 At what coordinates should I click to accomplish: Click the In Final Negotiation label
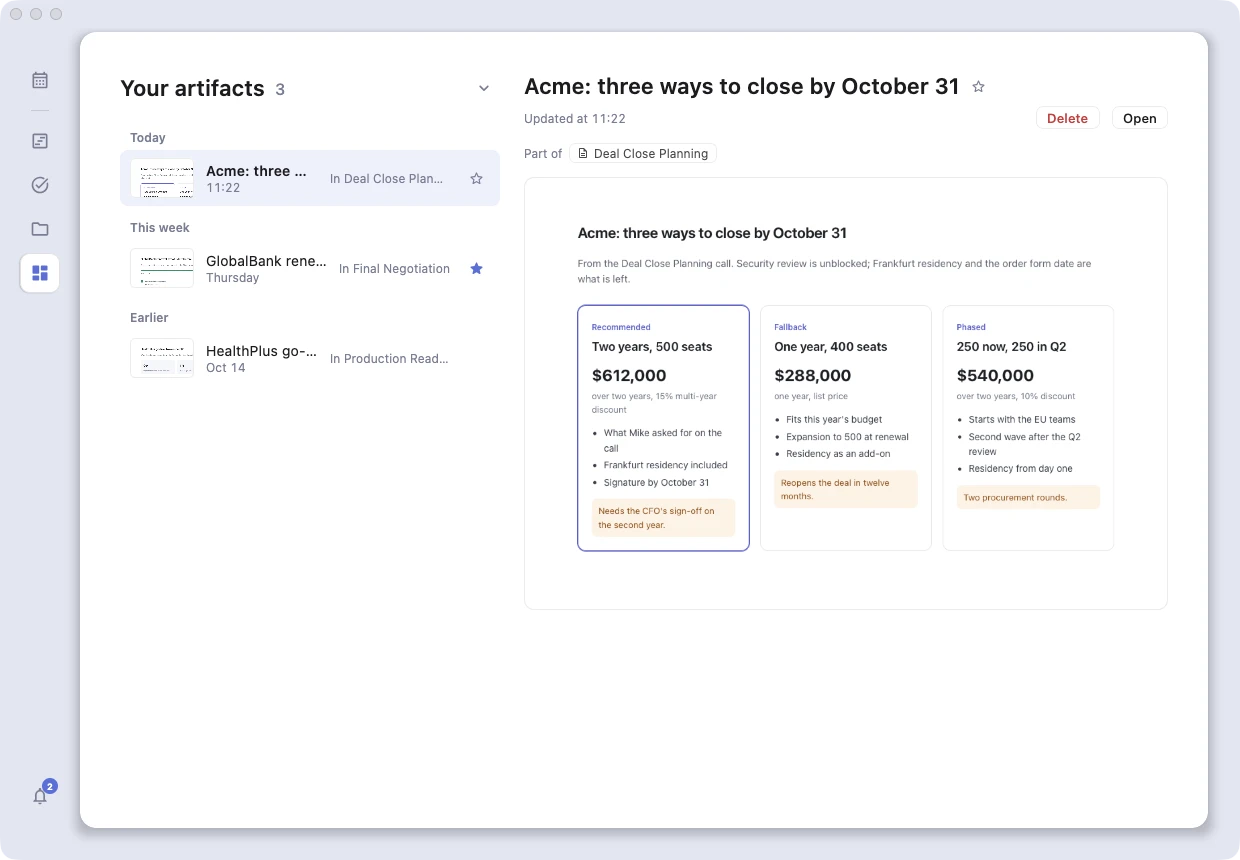pyautogui.click(x=394, y=269)
